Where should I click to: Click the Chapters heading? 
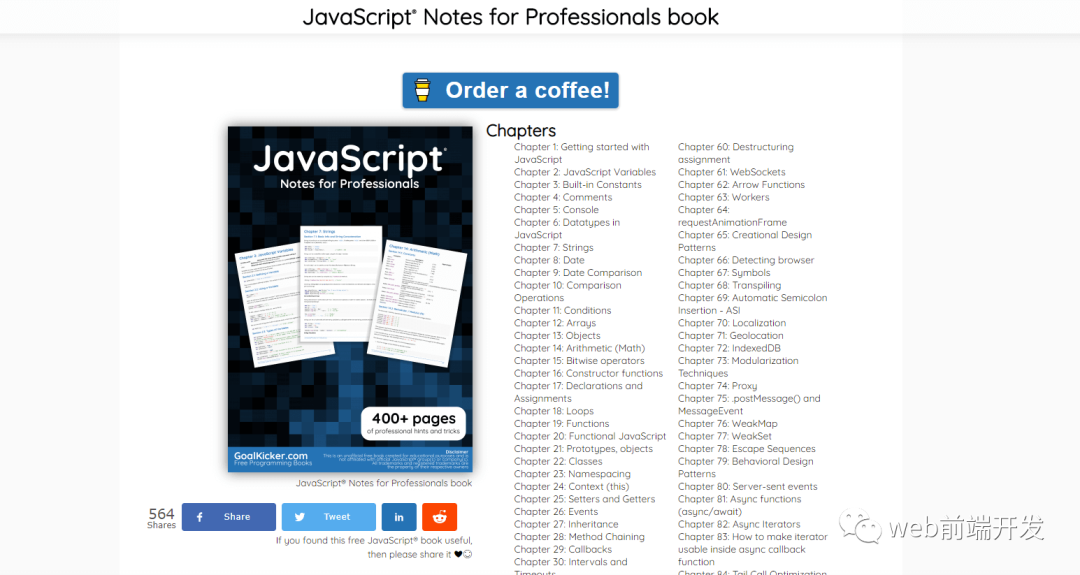tap(521, 131)
